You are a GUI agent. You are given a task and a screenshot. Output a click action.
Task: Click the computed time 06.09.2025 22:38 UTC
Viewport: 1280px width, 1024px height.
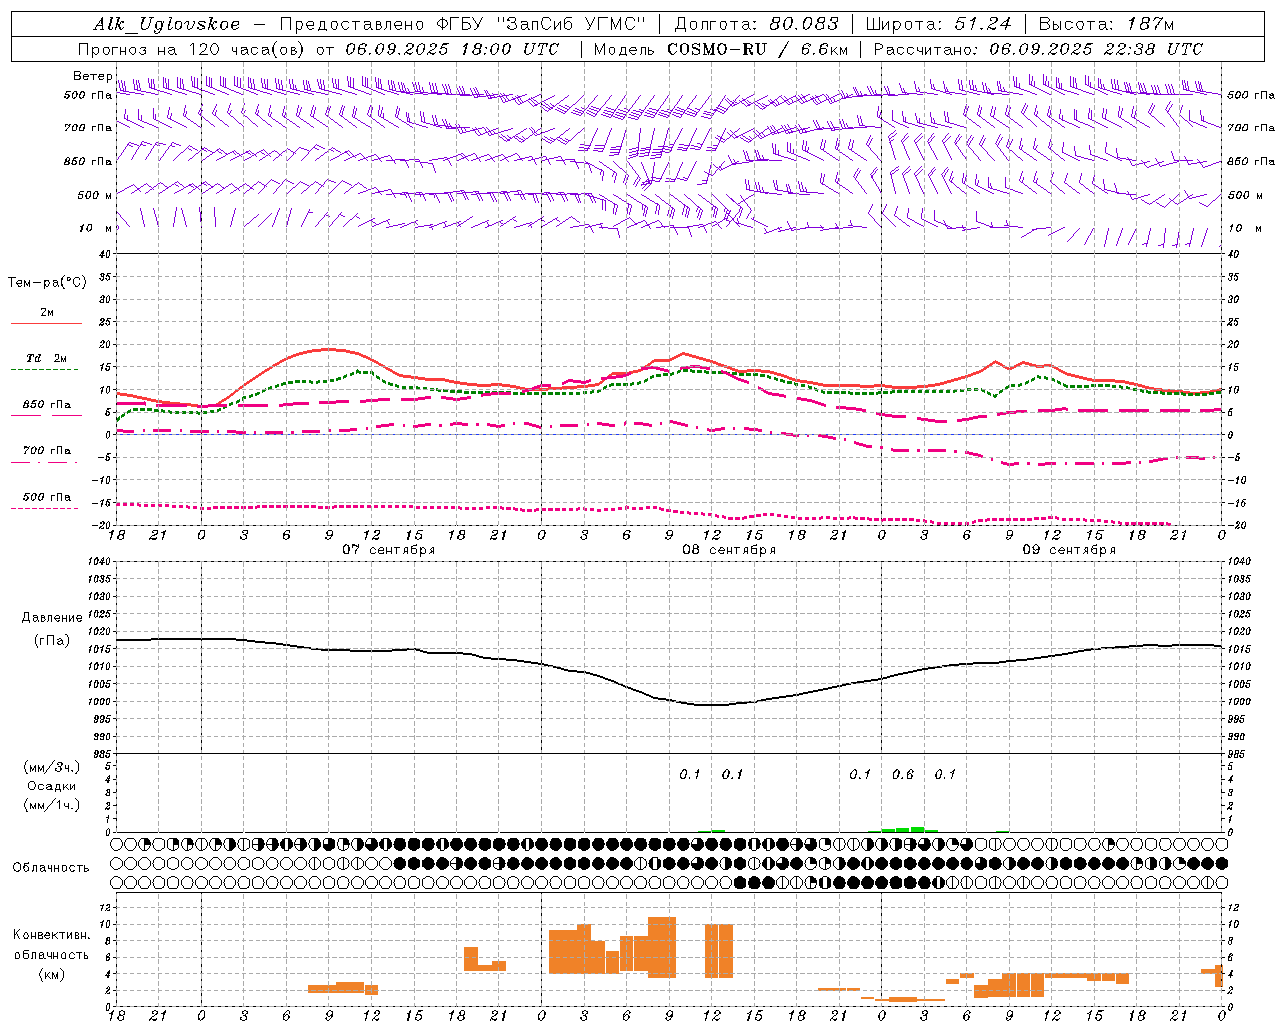[x=1096, y=49]
